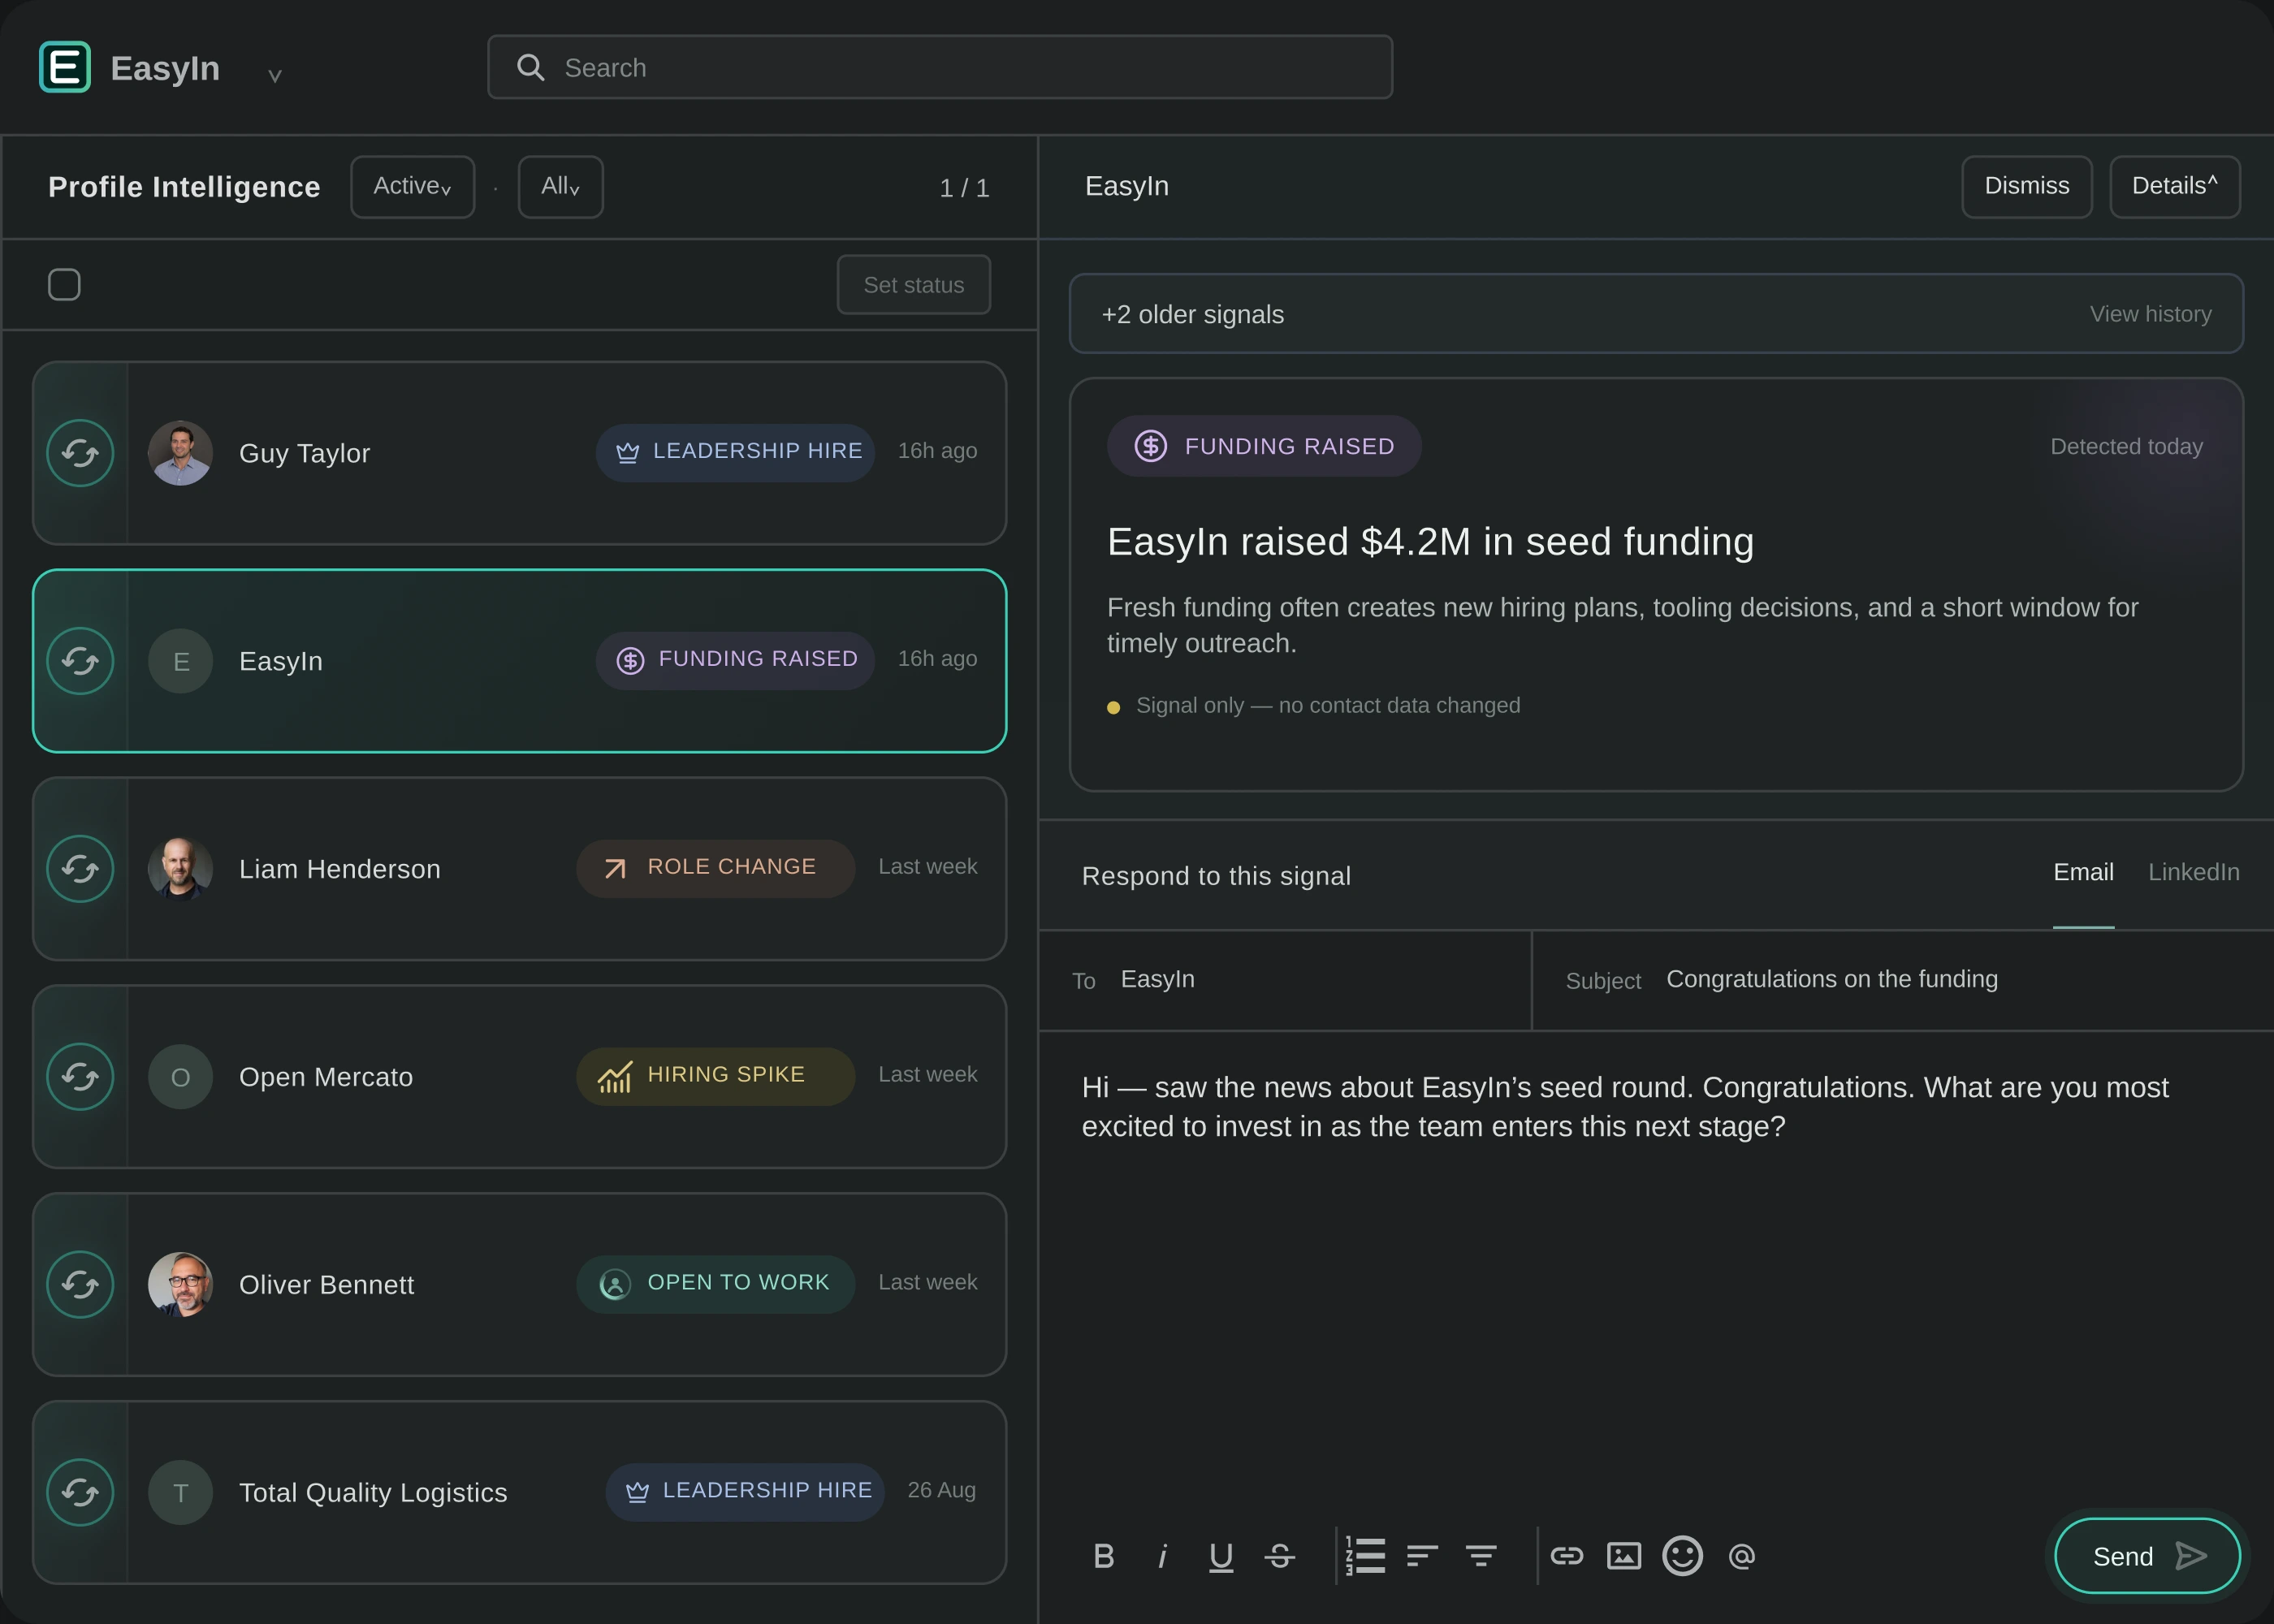Image resolution: width=2274 pixels, height=1624 pixels.
Task: Click the To recipient field
Action: (x=1285, y=980)
